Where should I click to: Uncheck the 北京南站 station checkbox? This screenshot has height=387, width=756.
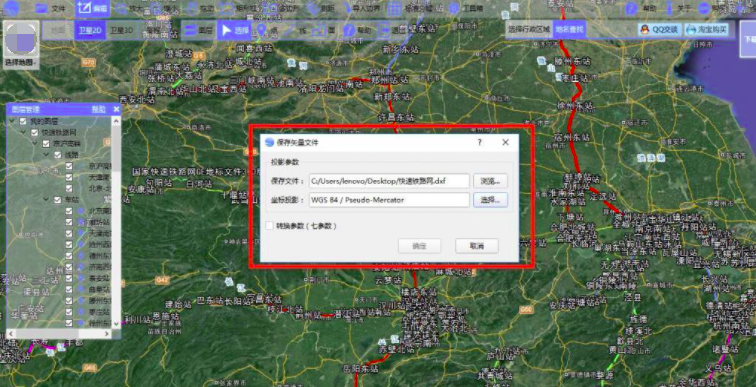69,211
